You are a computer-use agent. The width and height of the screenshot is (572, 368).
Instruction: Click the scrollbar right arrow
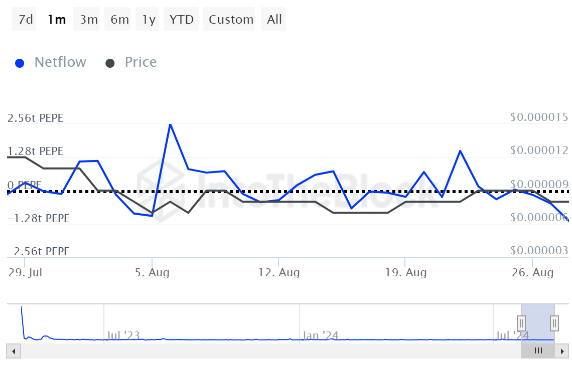click(x=562, y=351)
